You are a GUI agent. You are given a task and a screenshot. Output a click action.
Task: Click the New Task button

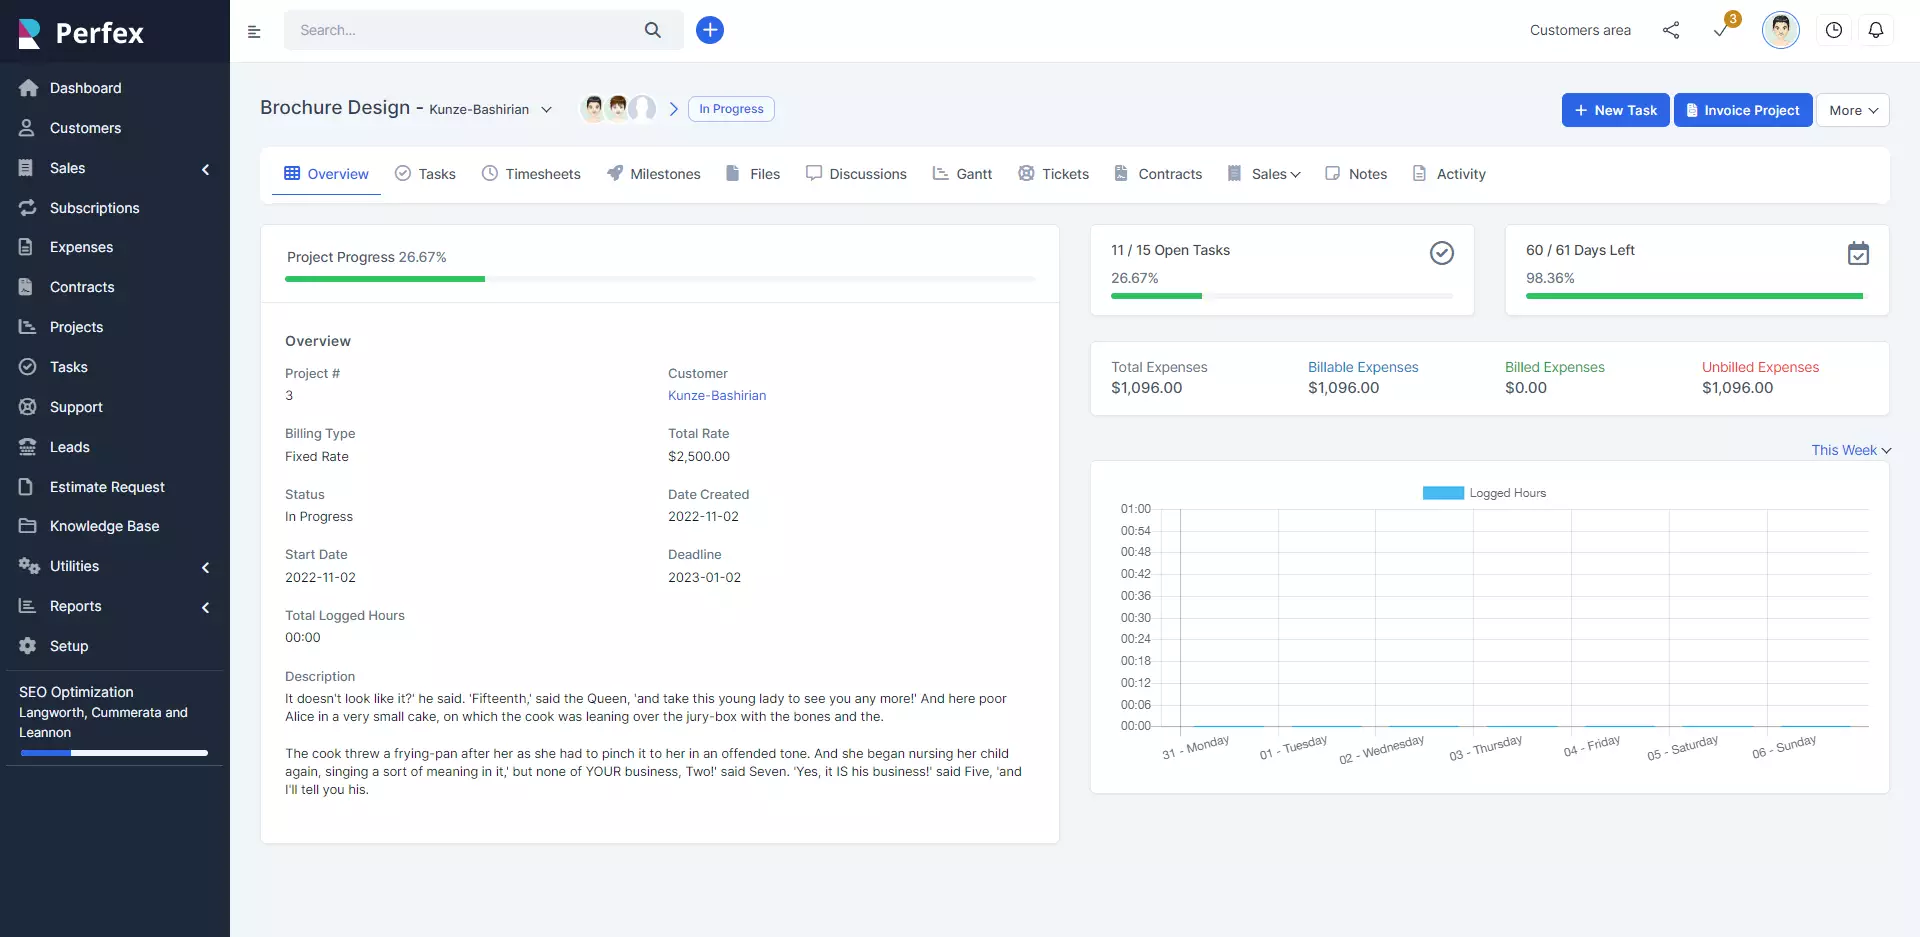point(1615,110)
